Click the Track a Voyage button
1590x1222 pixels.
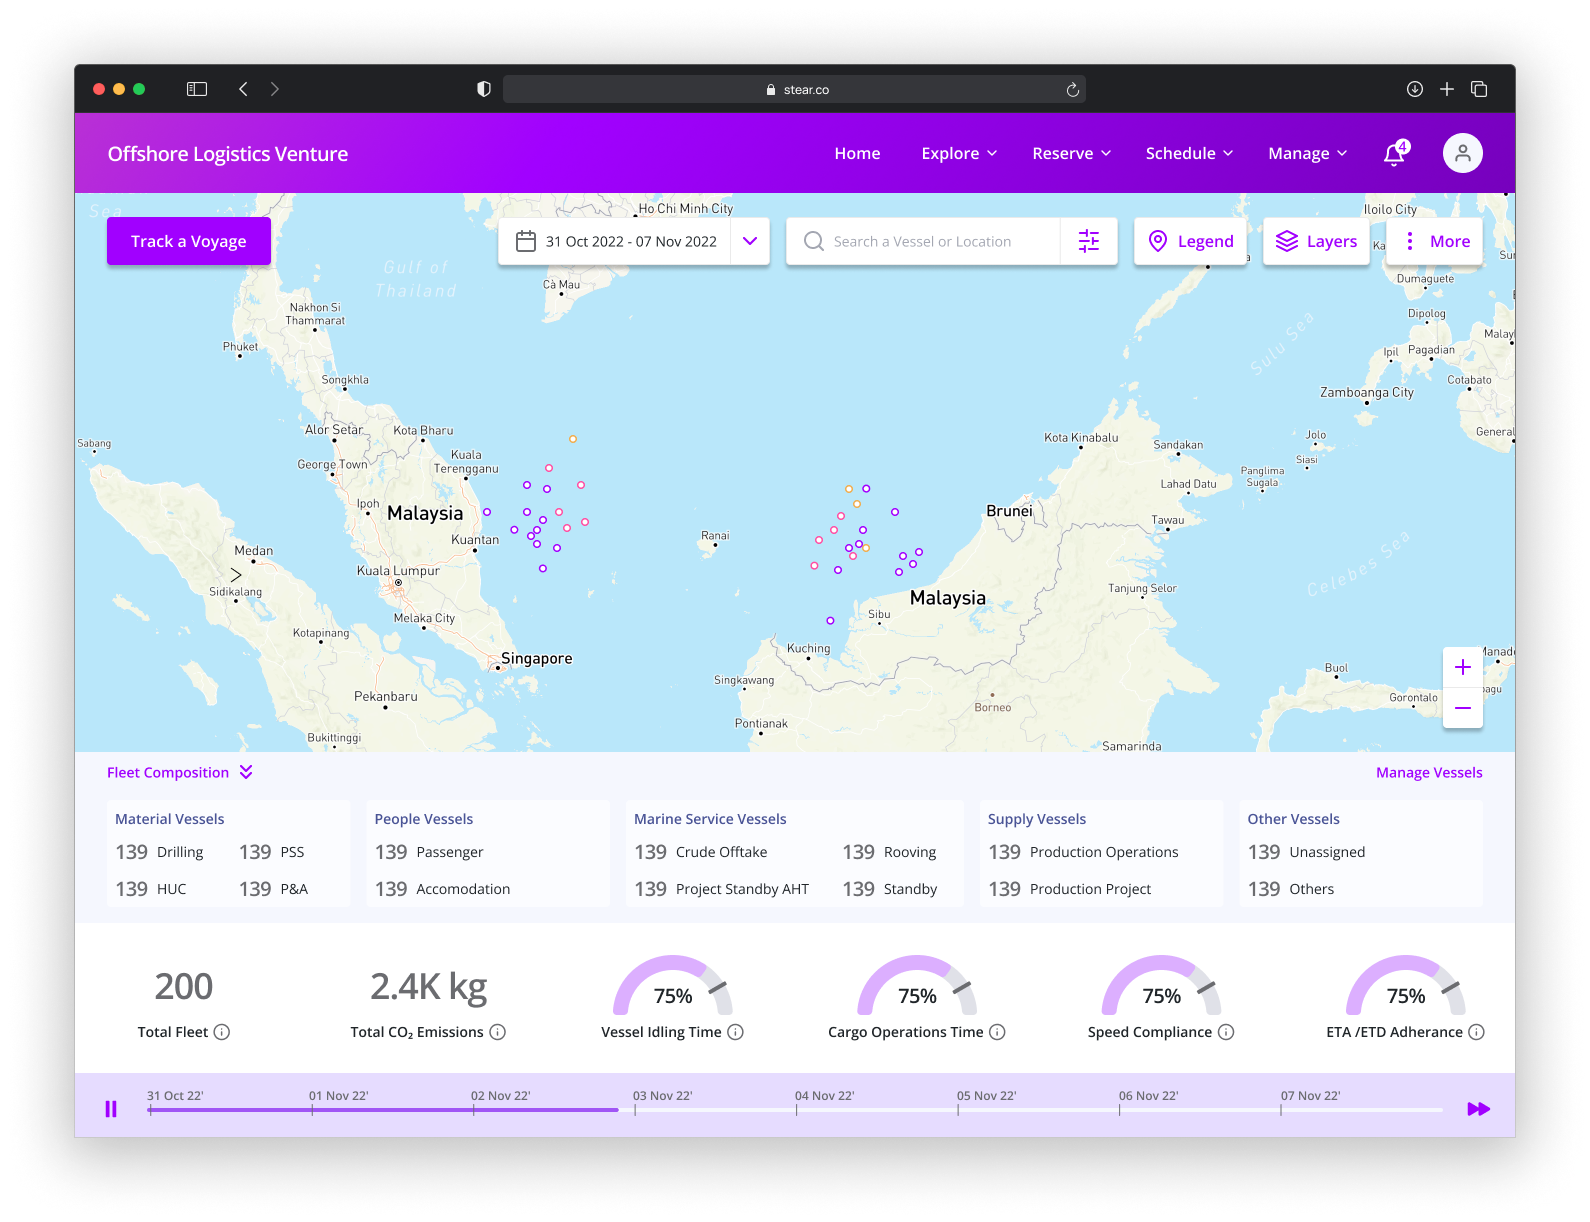click(x=189, y=241)
